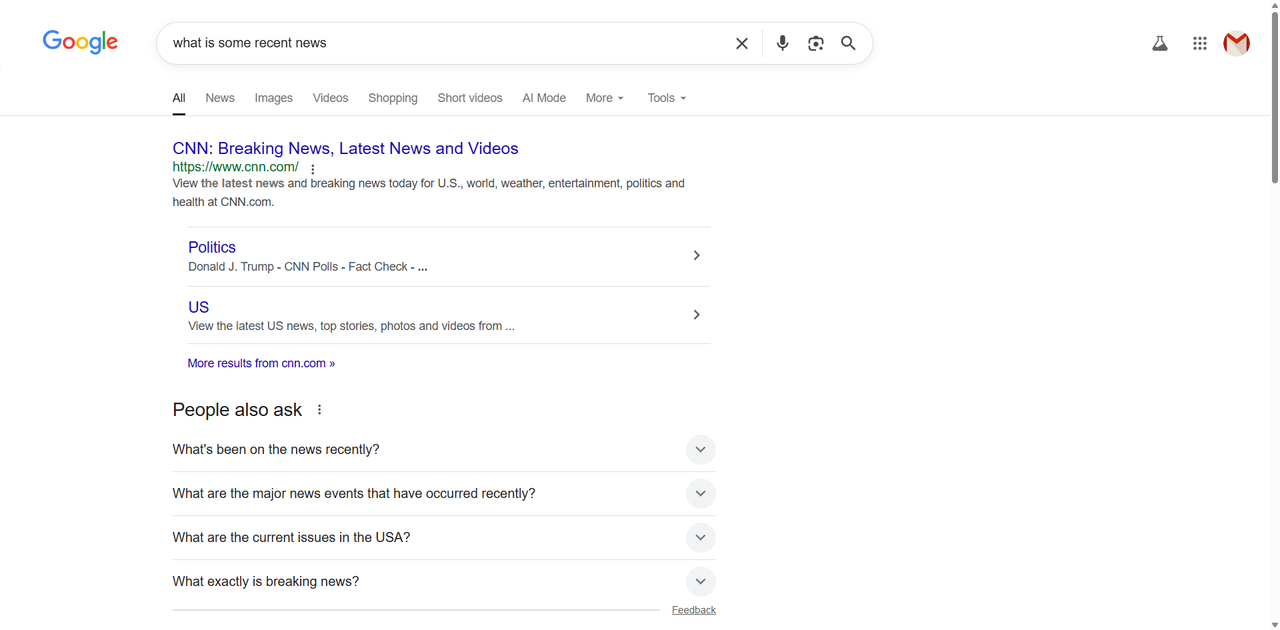This screenshot has height=630, width=1280.
Task: Click More results from cnn.com
Action: 261,363
